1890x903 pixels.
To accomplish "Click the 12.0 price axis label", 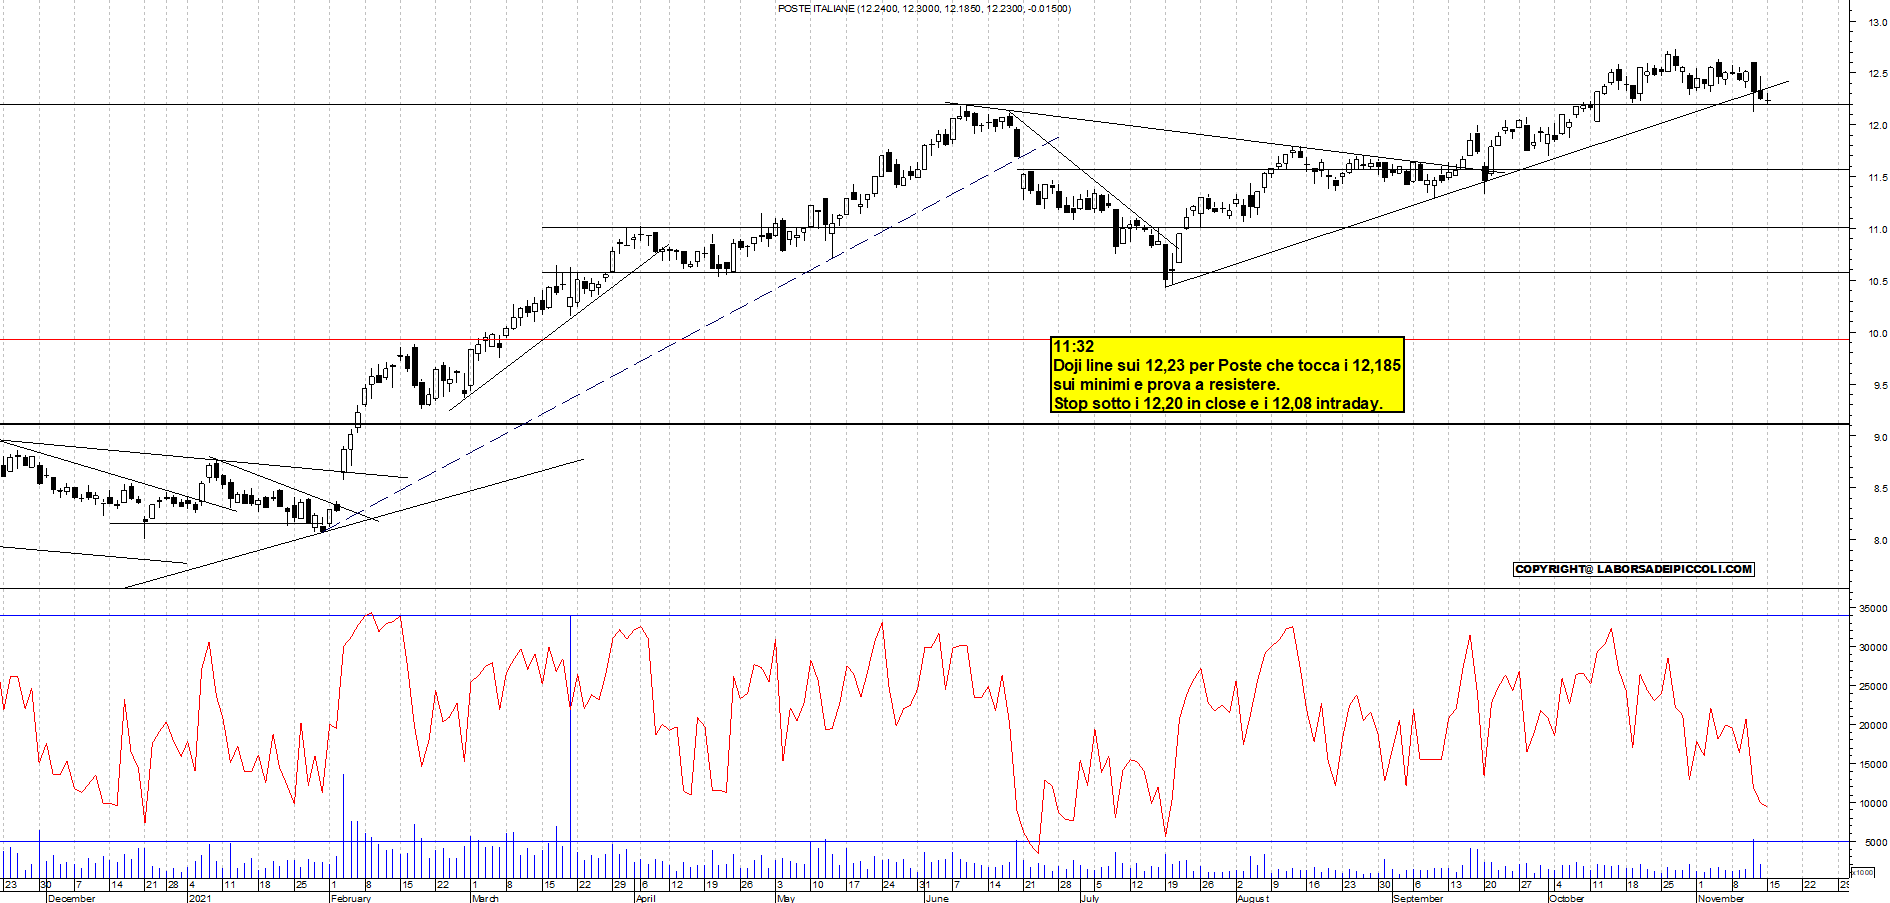I will pos(1878,126).
